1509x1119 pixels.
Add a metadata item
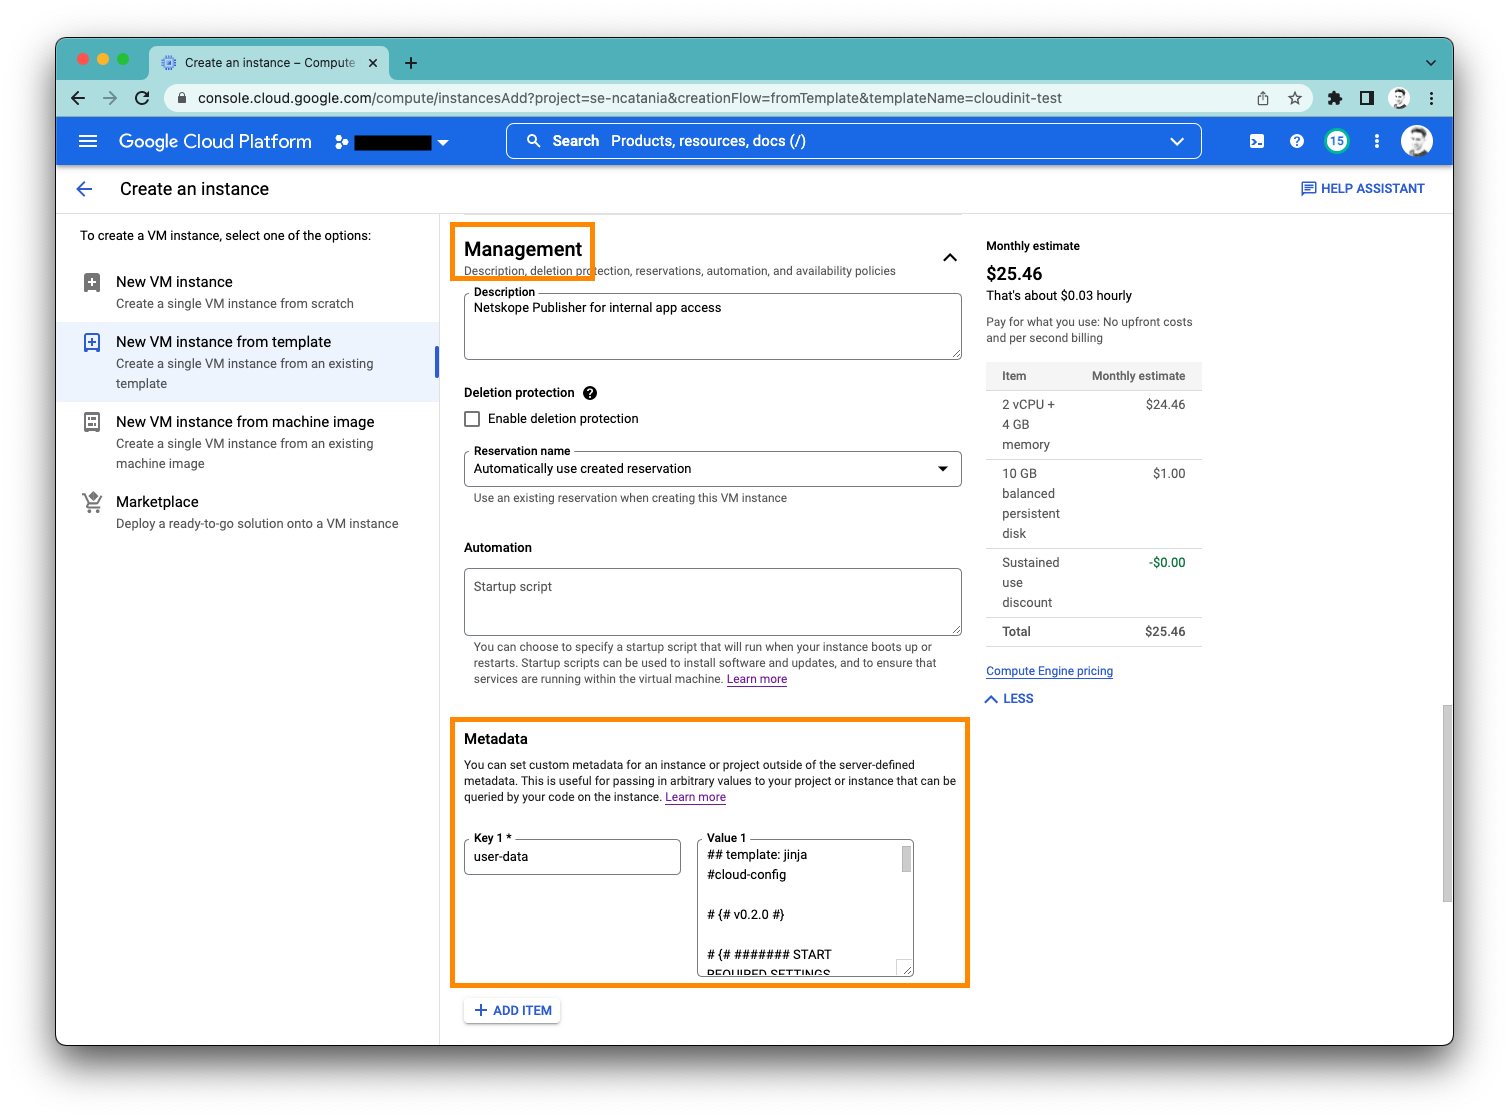[512, 1010]
